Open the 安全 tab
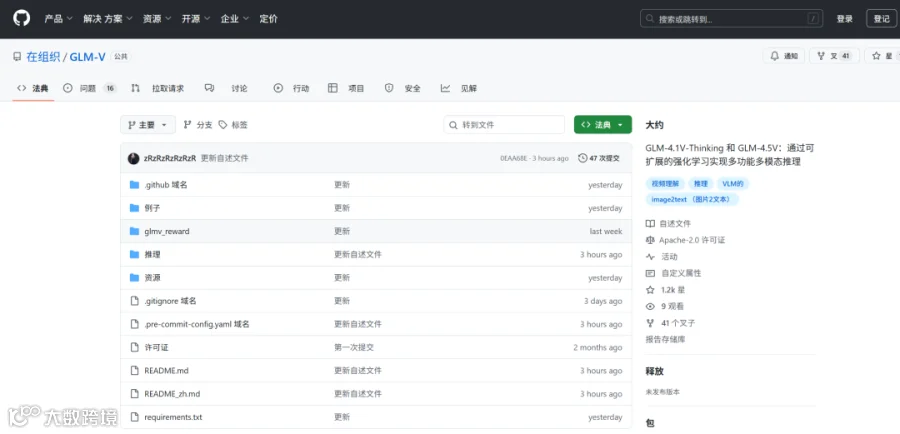Screen dimensions: 900x434 [402, 88]
